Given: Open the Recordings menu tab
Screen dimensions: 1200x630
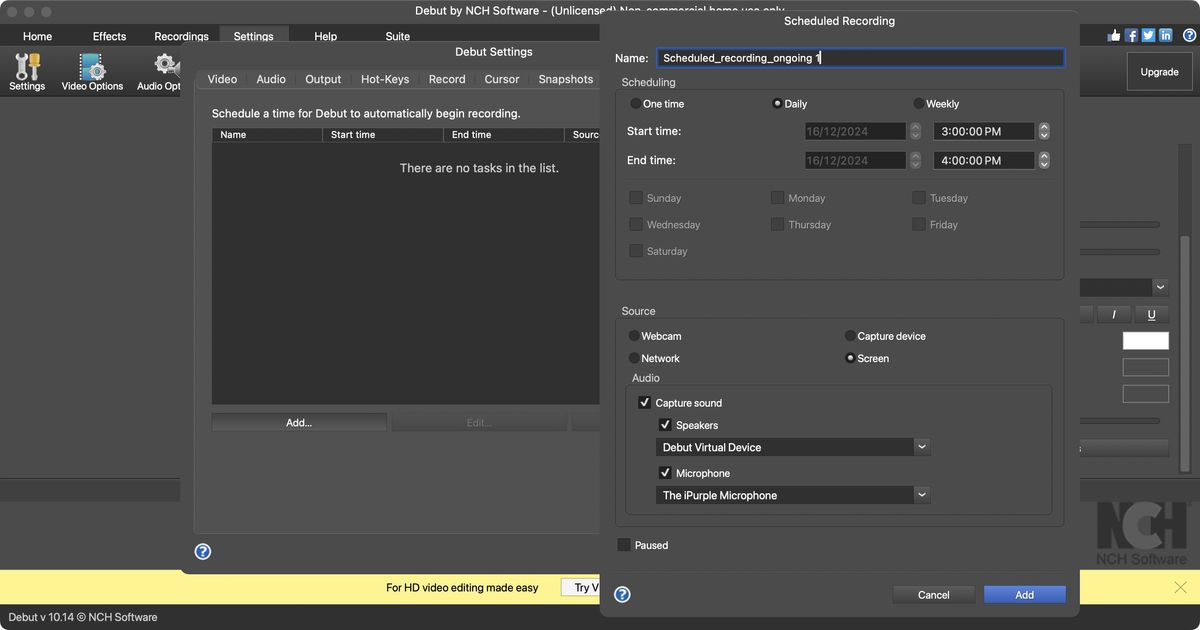Looking at the screenshot, I should (x=180, y=35).
